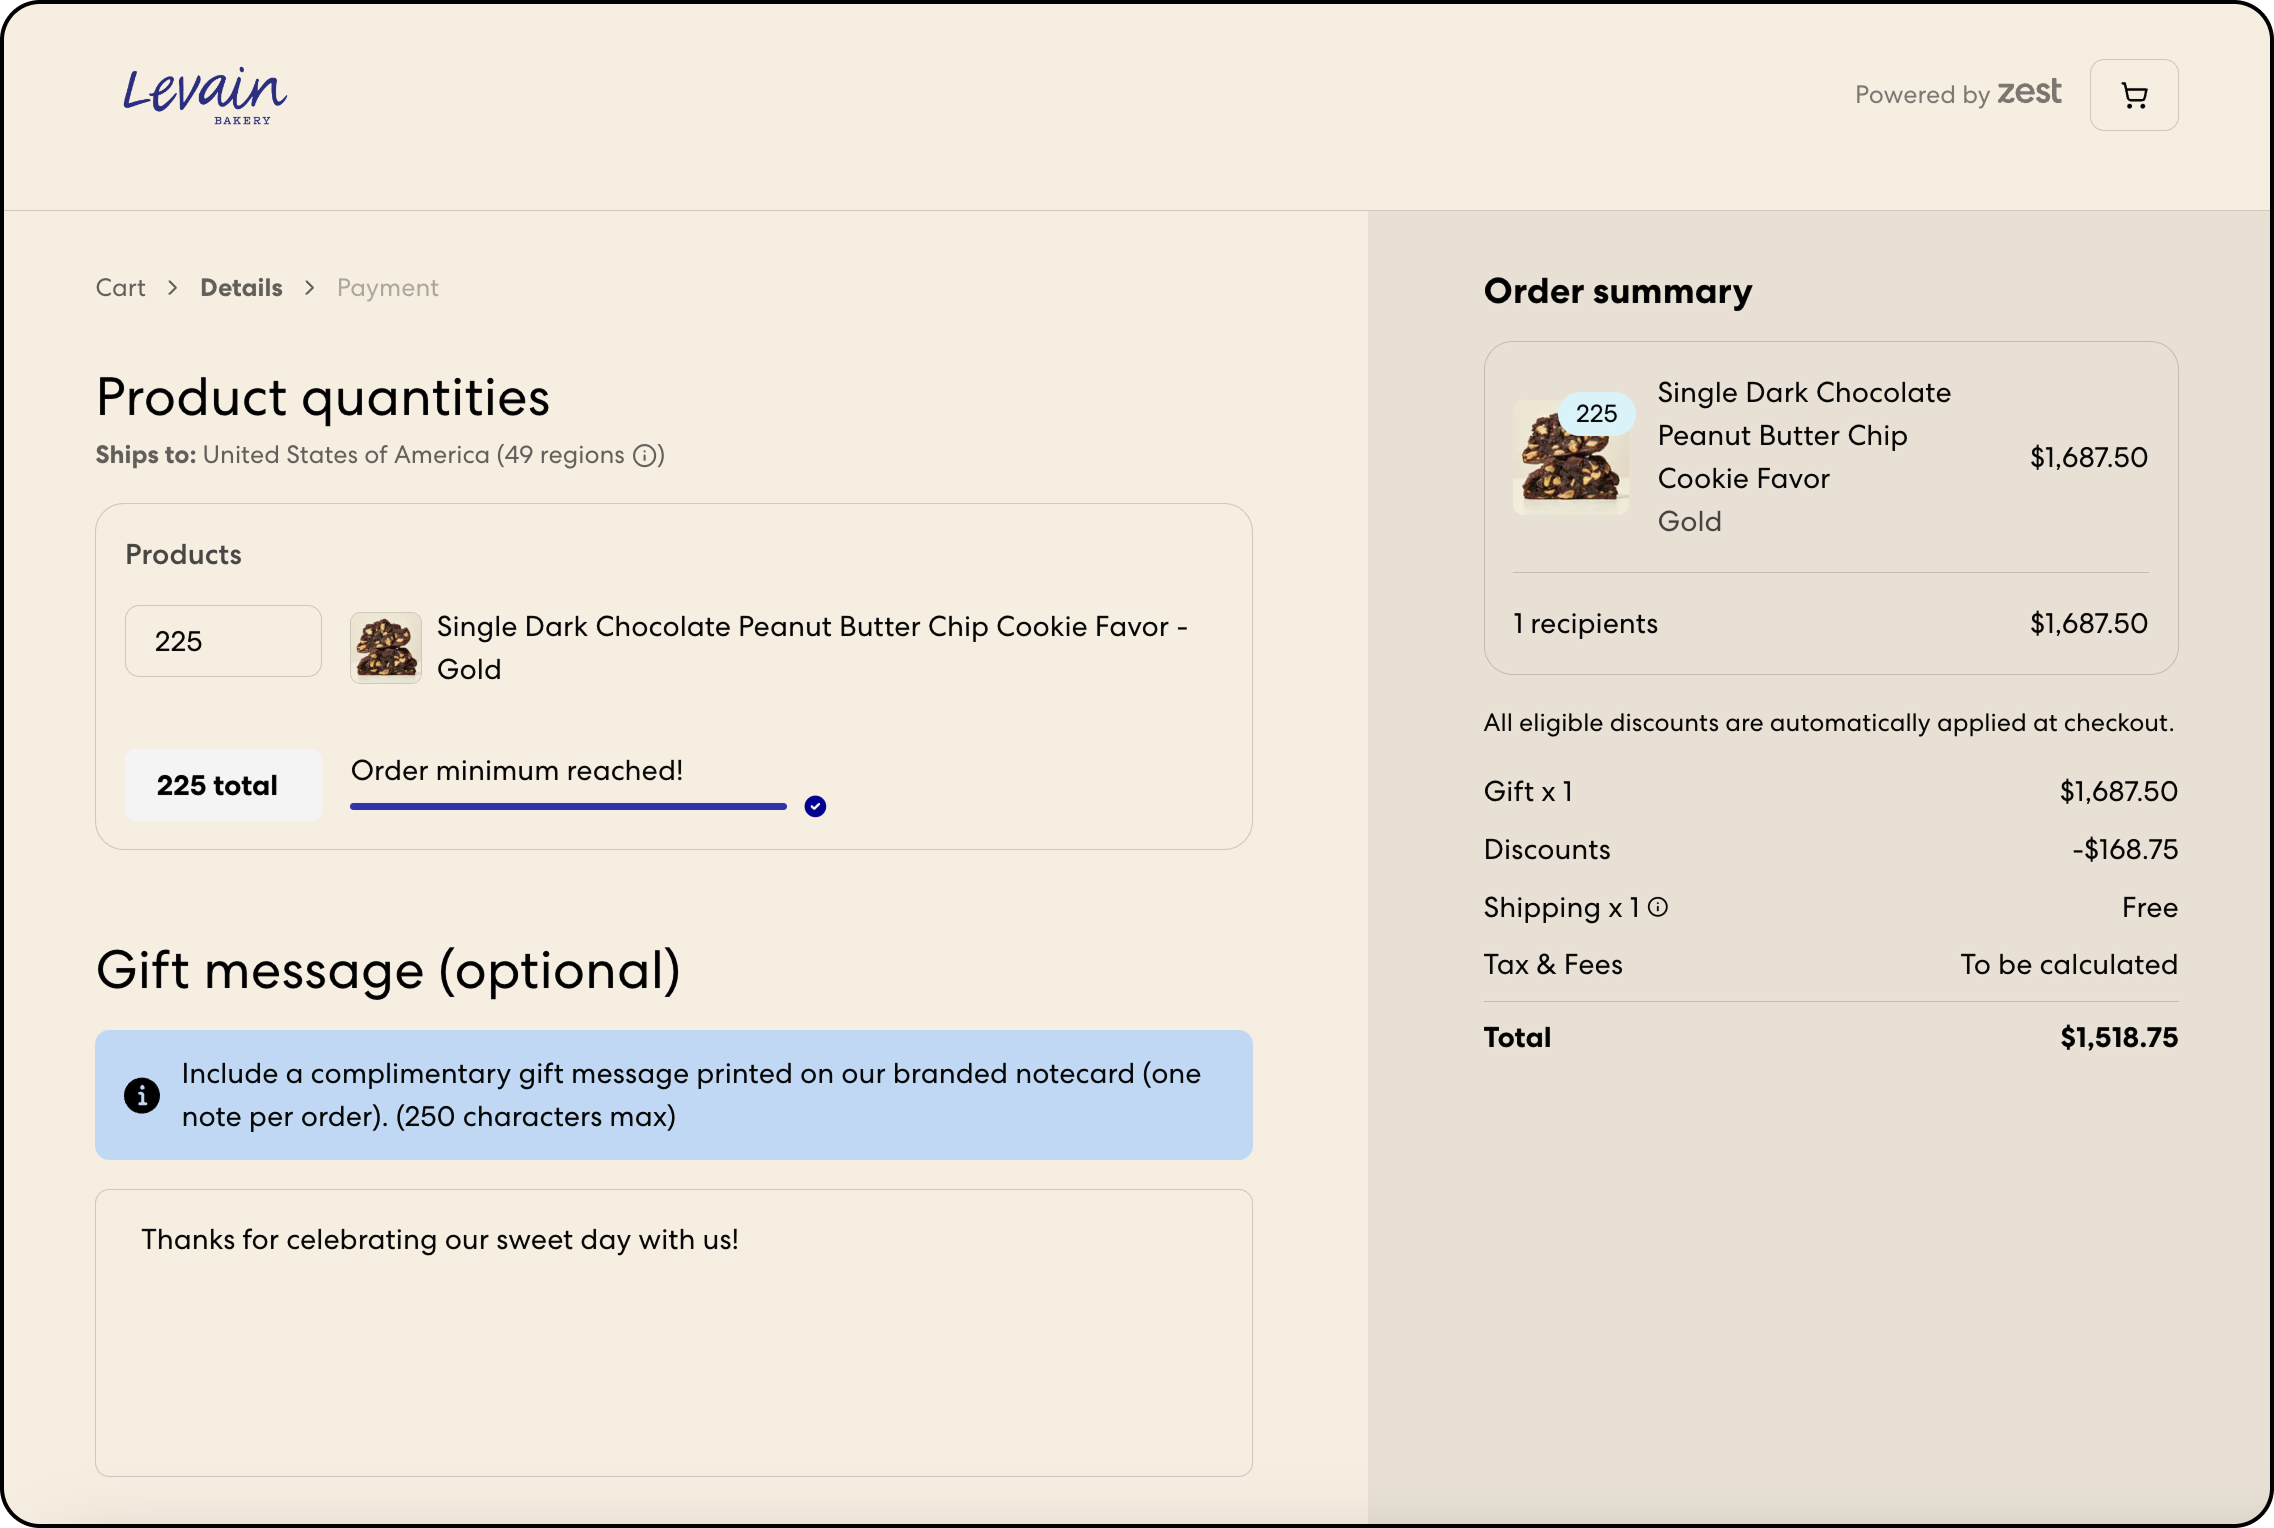Screen dimensions: 2274x1528
Task: Click the Shipping info icon
Action: pos(1658,907)
